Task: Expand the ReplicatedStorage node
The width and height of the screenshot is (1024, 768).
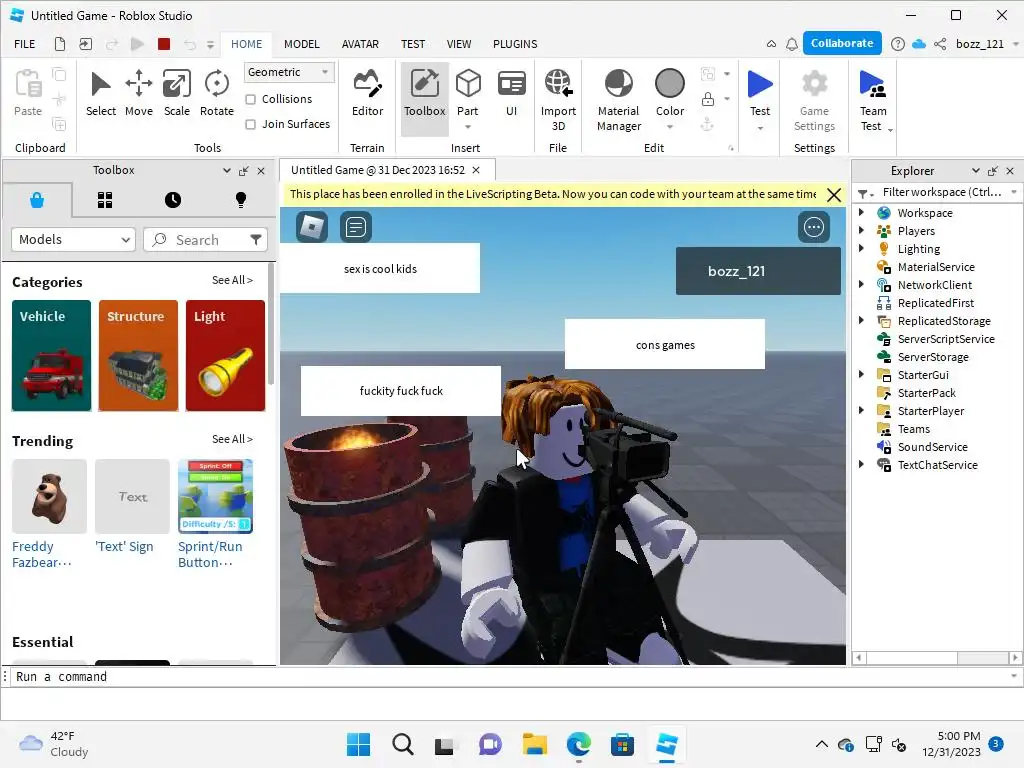Action: coord(861,320)
